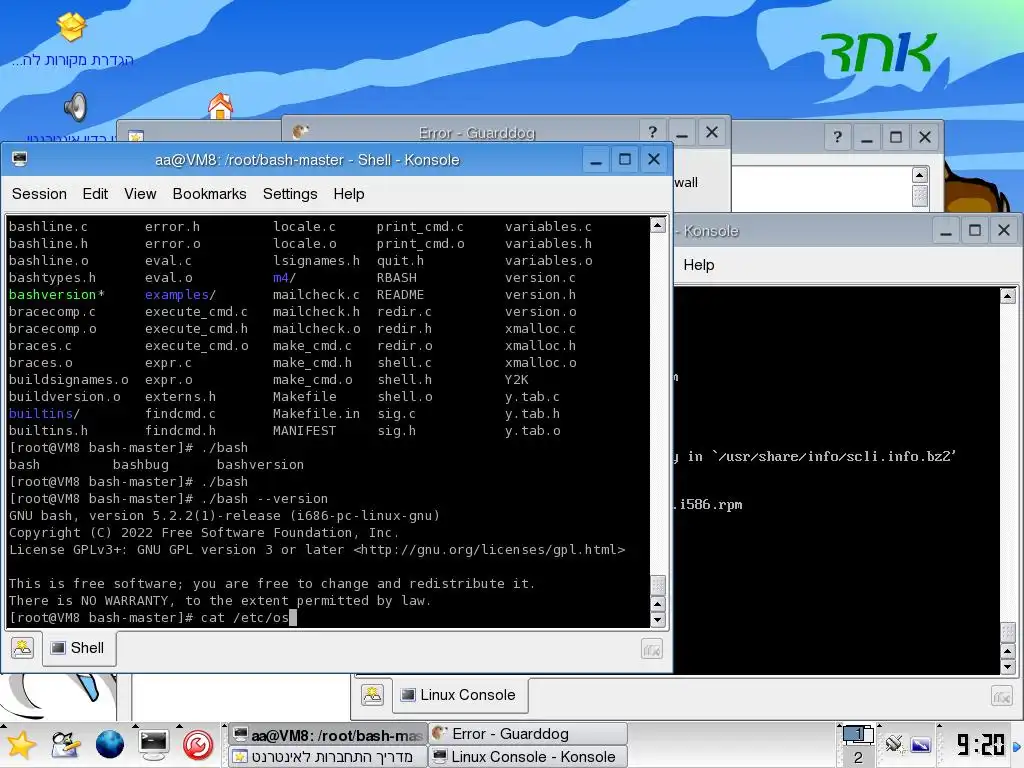Open the Home folder desktop icon
The image size is (1024, 768).
tap(220, 106)
